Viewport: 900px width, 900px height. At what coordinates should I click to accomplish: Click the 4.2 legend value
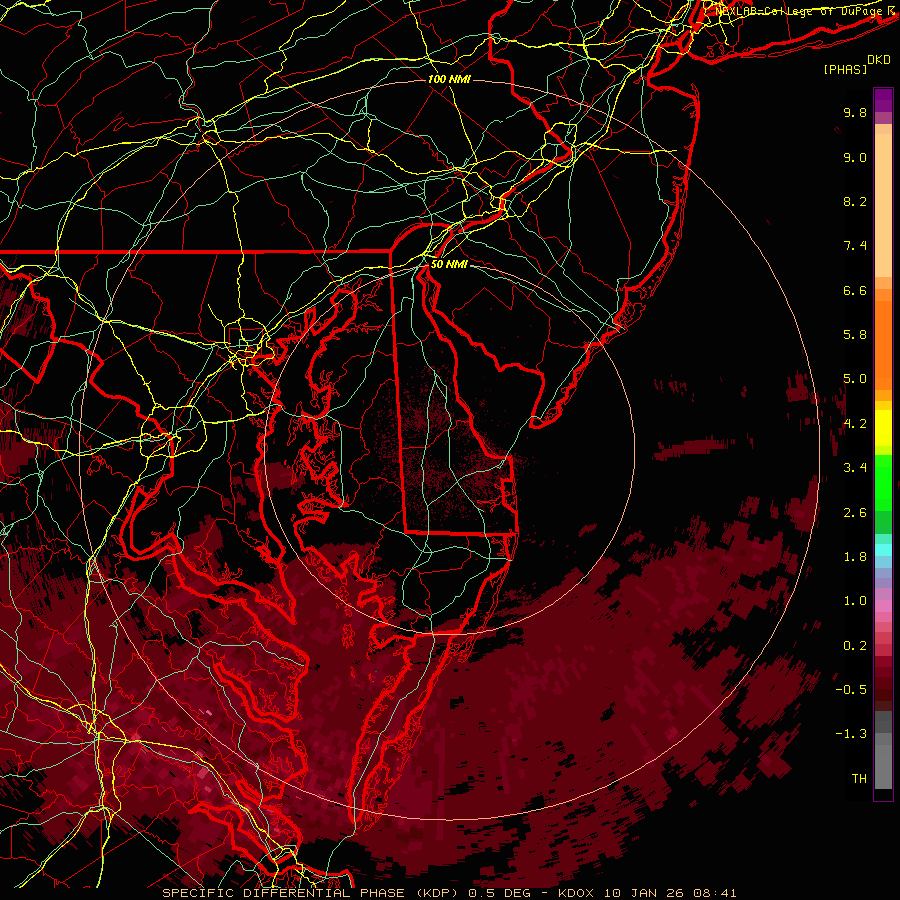click(x=855, y=424)
